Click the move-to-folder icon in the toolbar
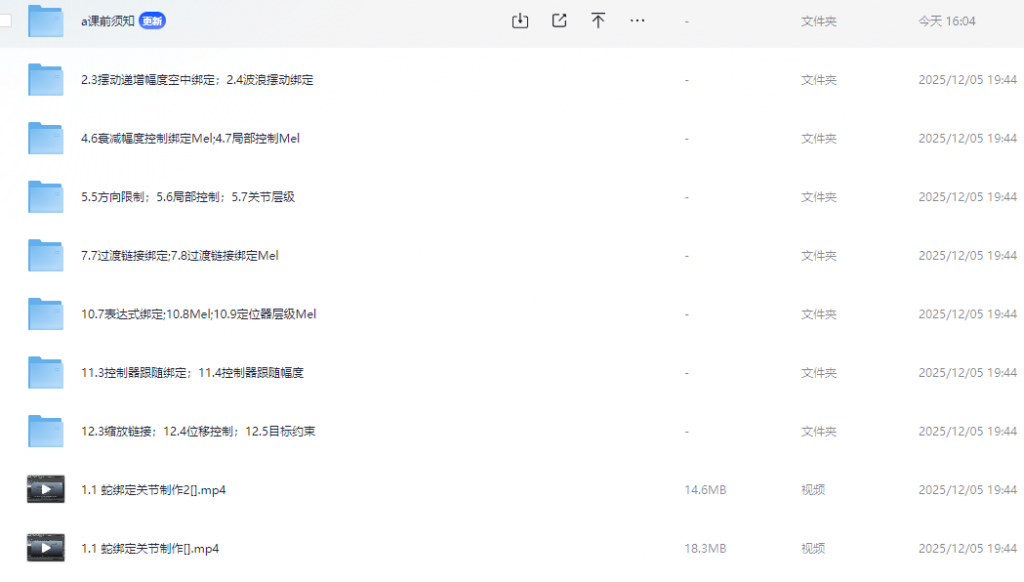 pyautogui.click(x=598, y=20)
